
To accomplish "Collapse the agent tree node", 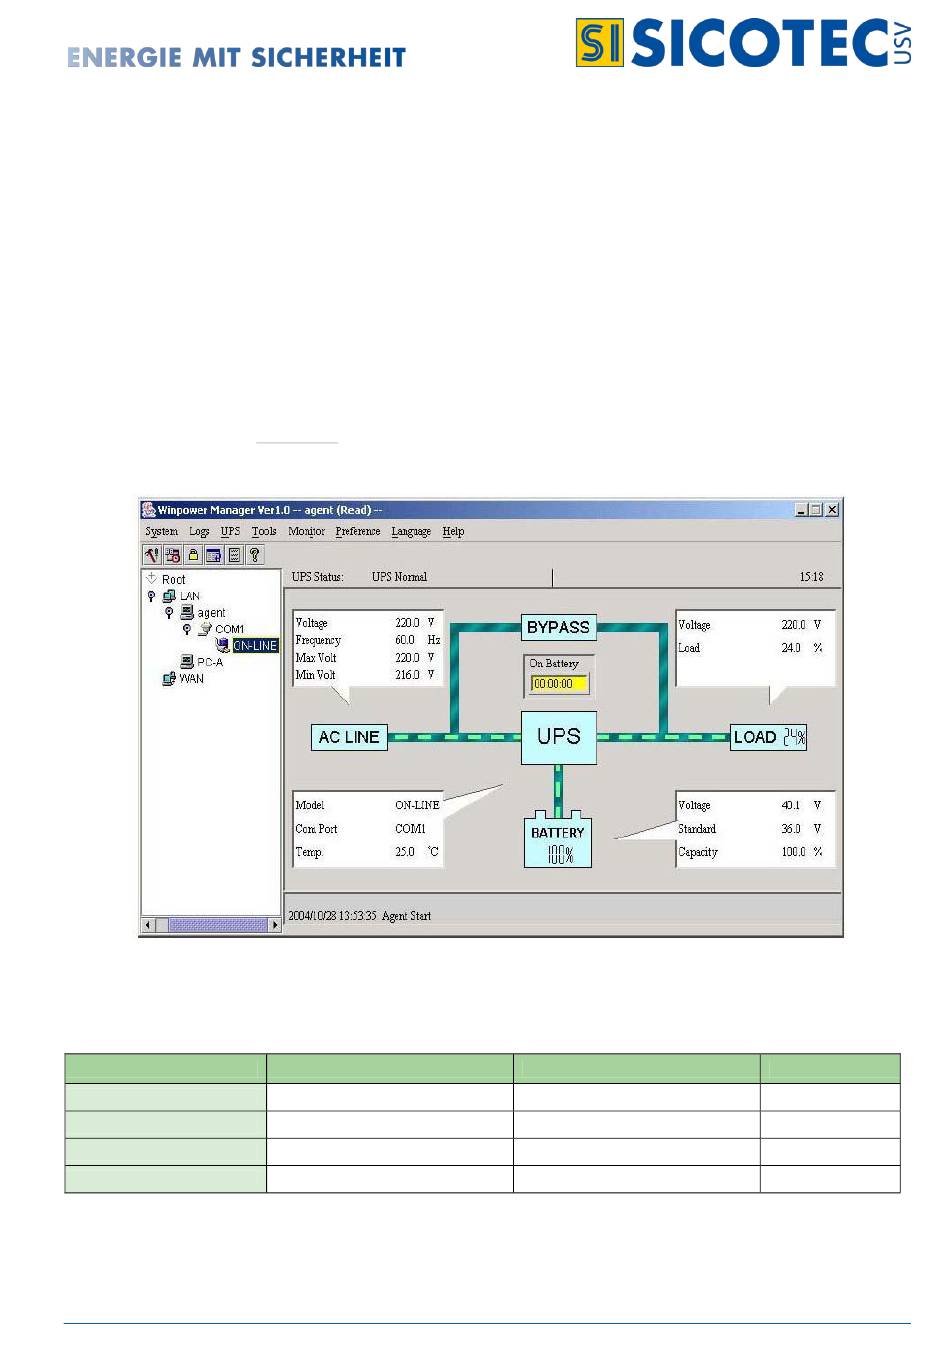I will [x=169, y=613].
